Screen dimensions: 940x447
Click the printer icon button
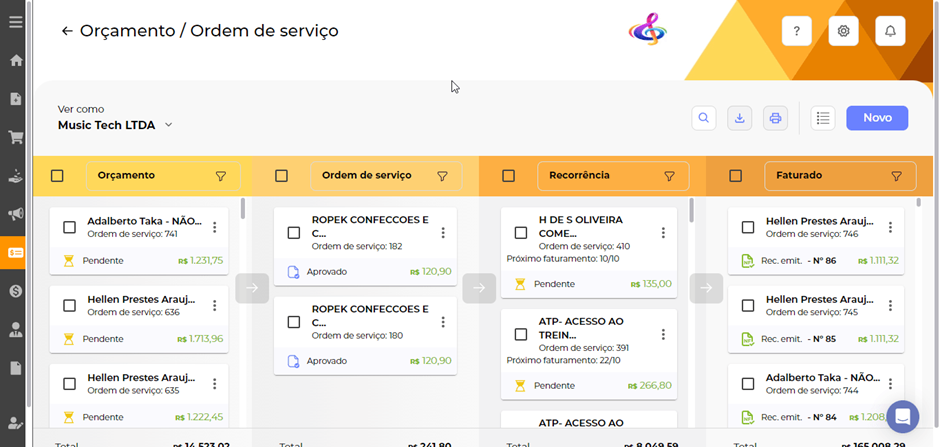click(x=775, y=118)
